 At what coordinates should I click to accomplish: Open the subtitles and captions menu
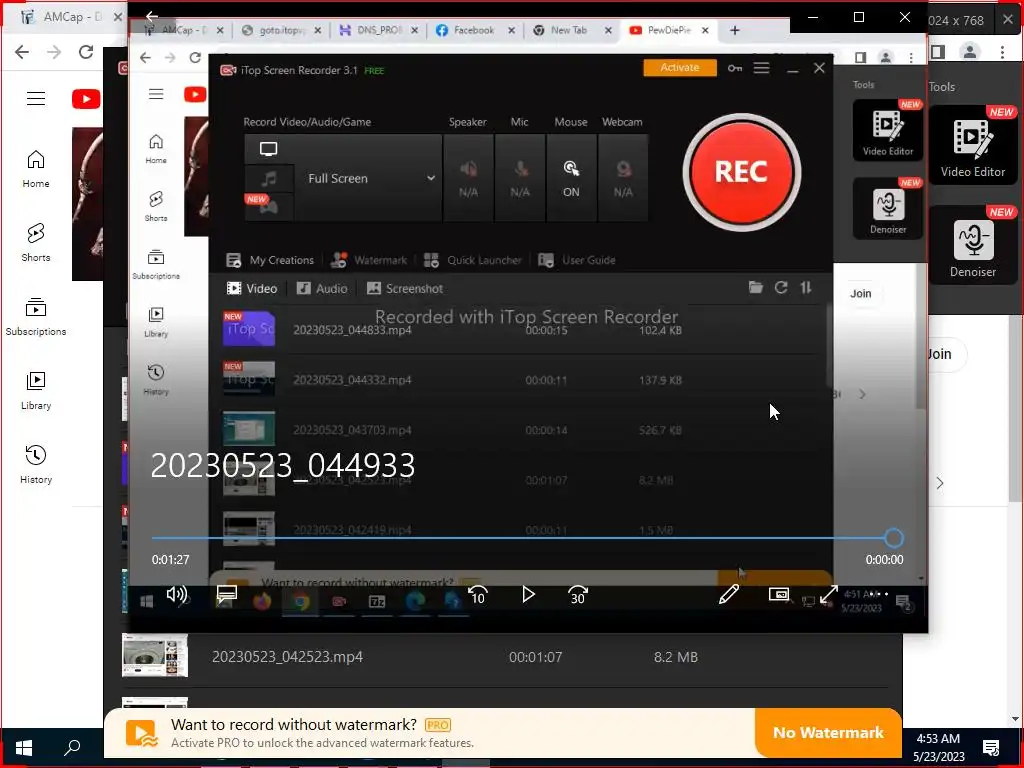point(227,594)
